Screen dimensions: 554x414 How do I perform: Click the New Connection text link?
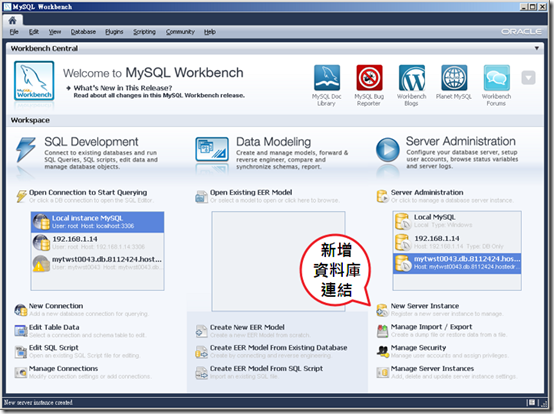coord(56,306)
